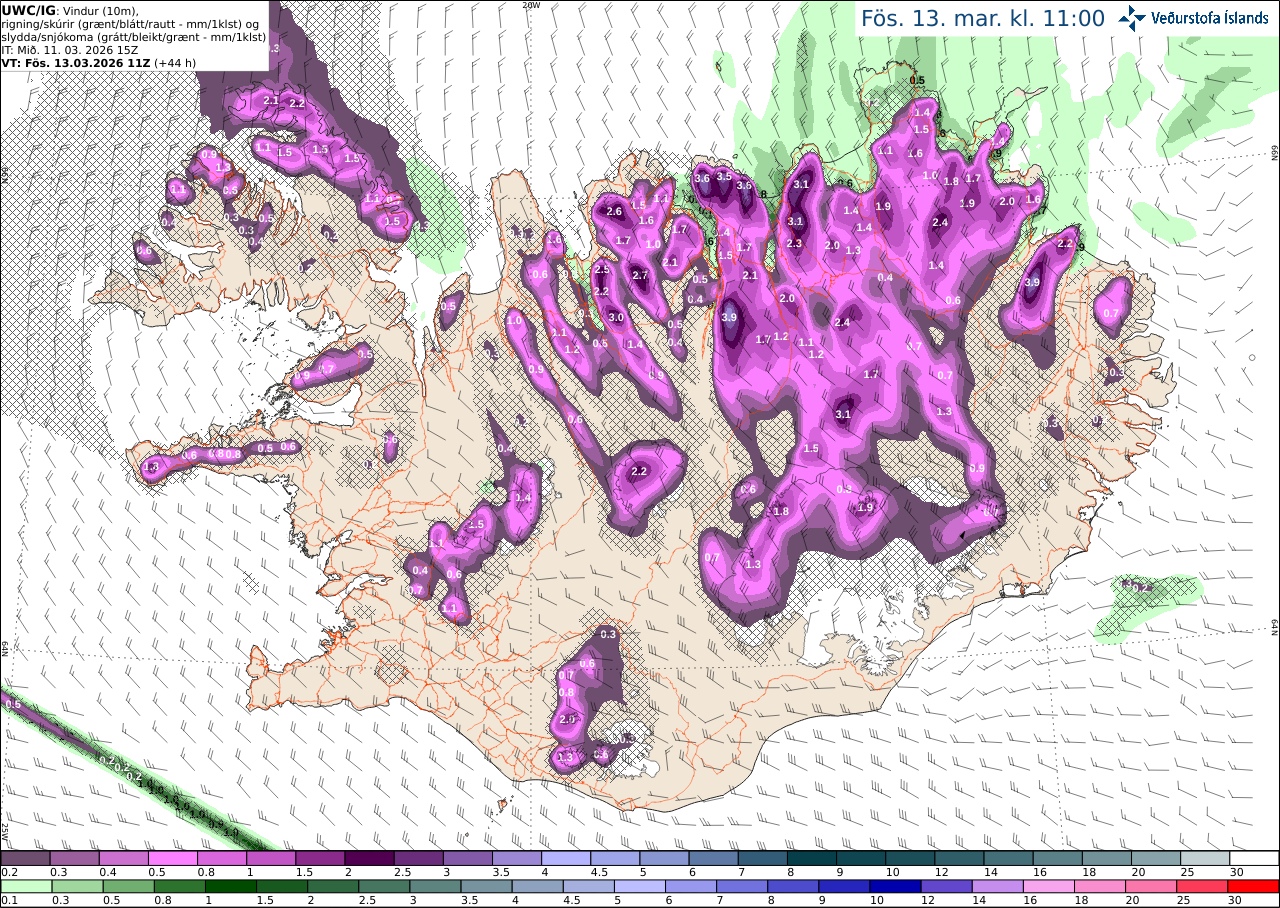
Task: Pick snow-scale swatch between 25 and 30
Action: click(1205, 858)
